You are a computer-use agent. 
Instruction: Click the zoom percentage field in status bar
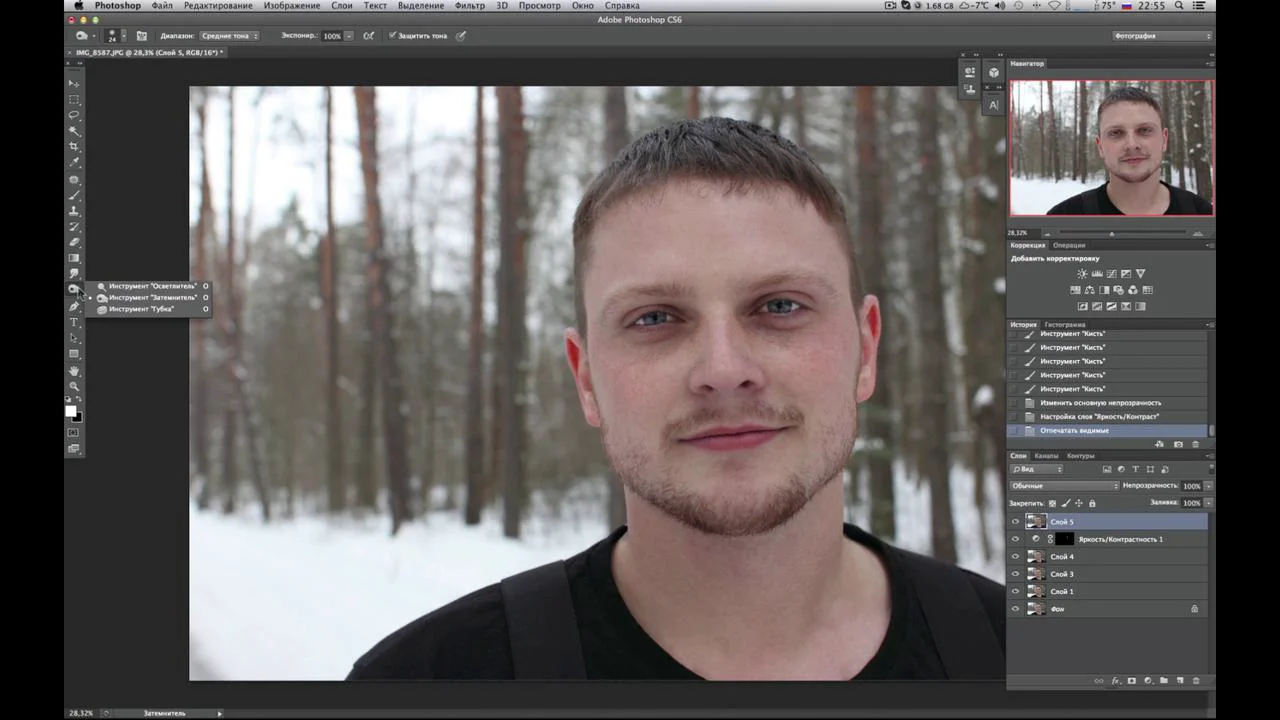click(x=81, y=713)
